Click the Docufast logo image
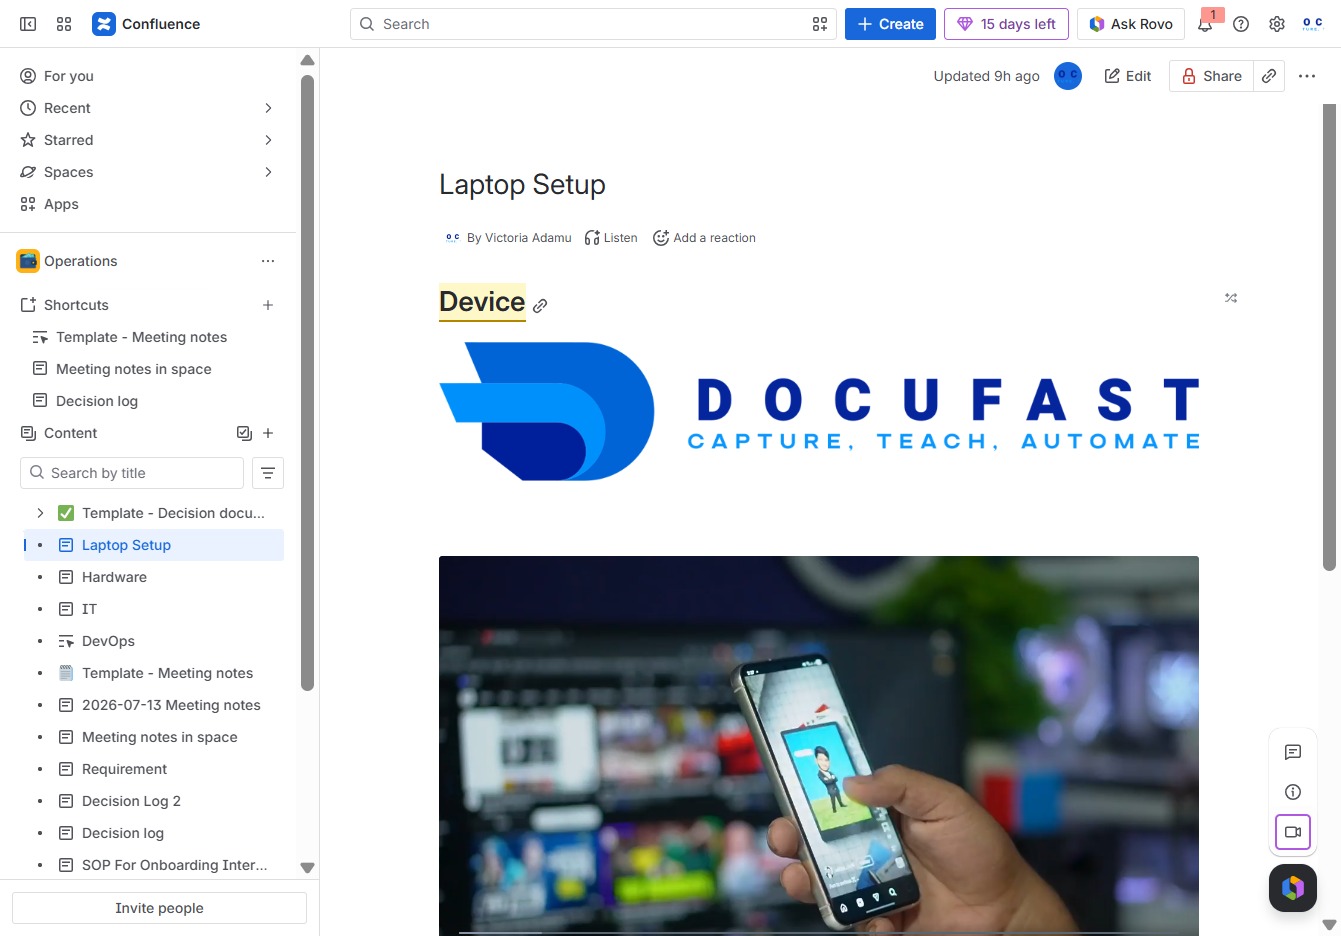The width and height of the screenshot is (1341, 936). coord(819,411)
